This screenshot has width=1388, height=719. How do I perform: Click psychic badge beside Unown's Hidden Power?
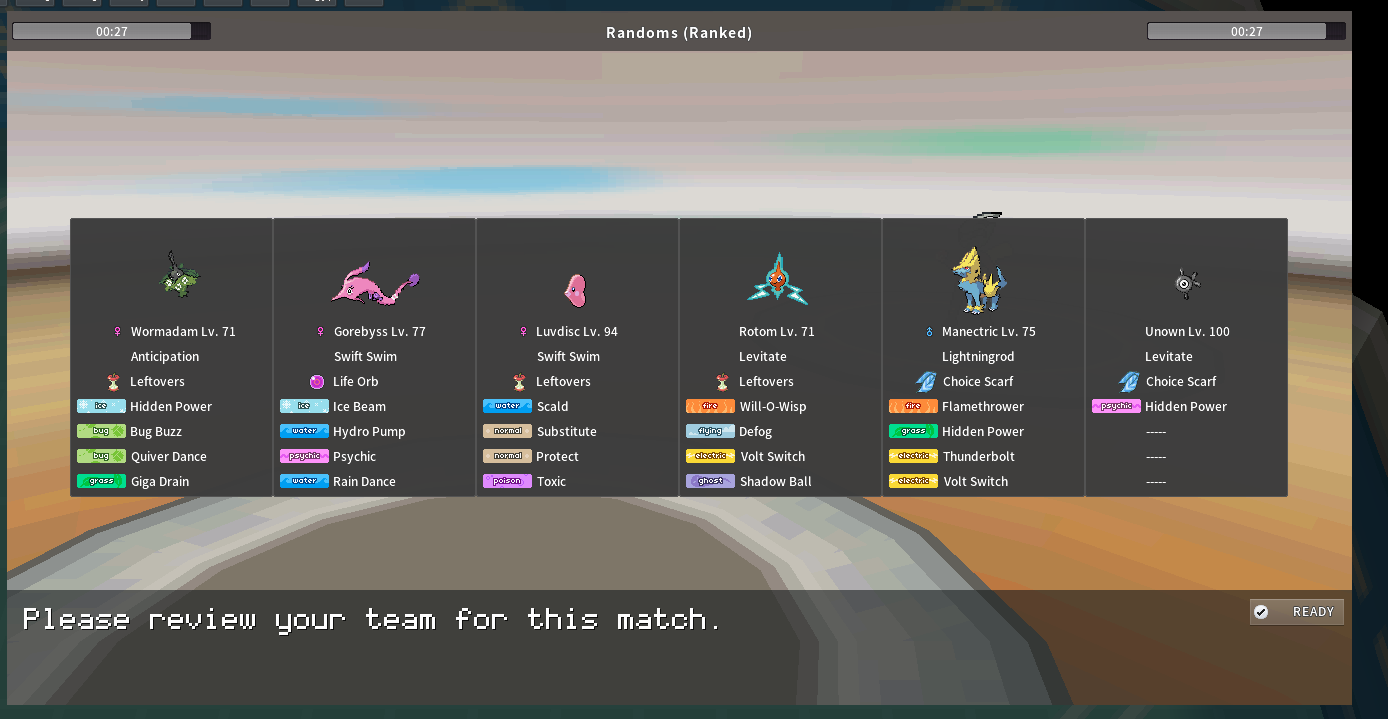(x=1117, y=406)
